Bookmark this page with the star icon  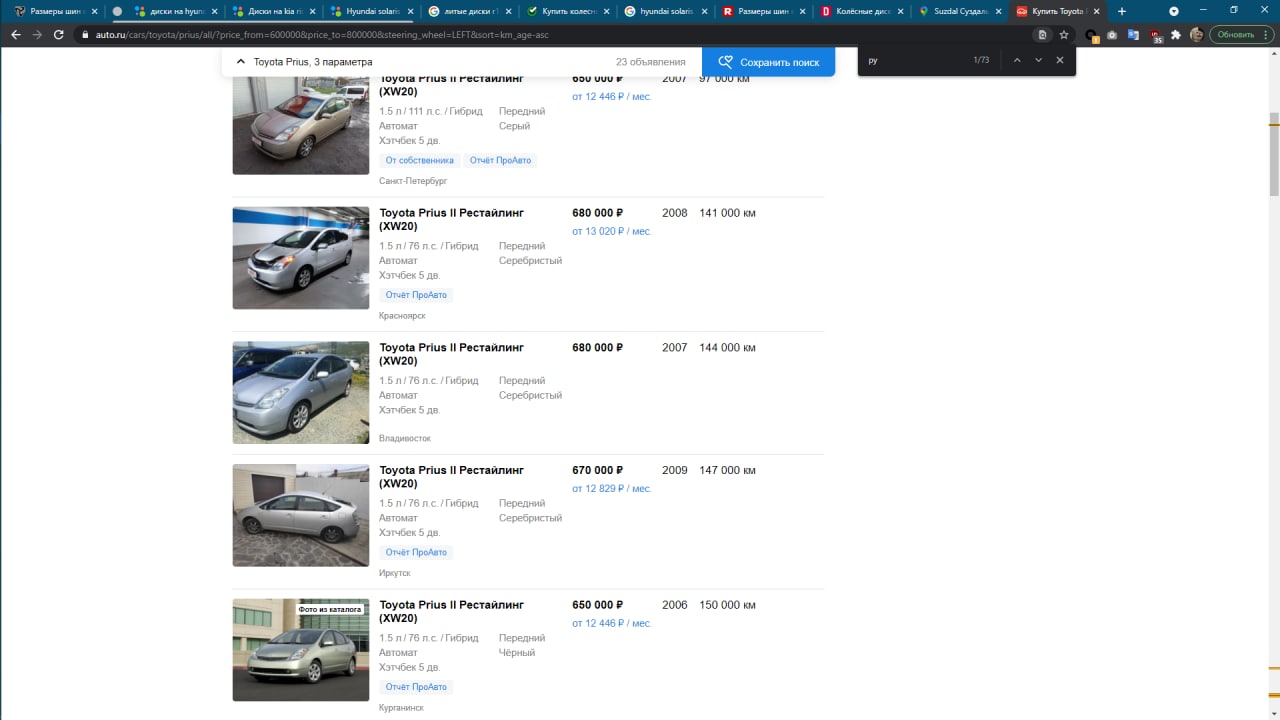click(1064, 34)
